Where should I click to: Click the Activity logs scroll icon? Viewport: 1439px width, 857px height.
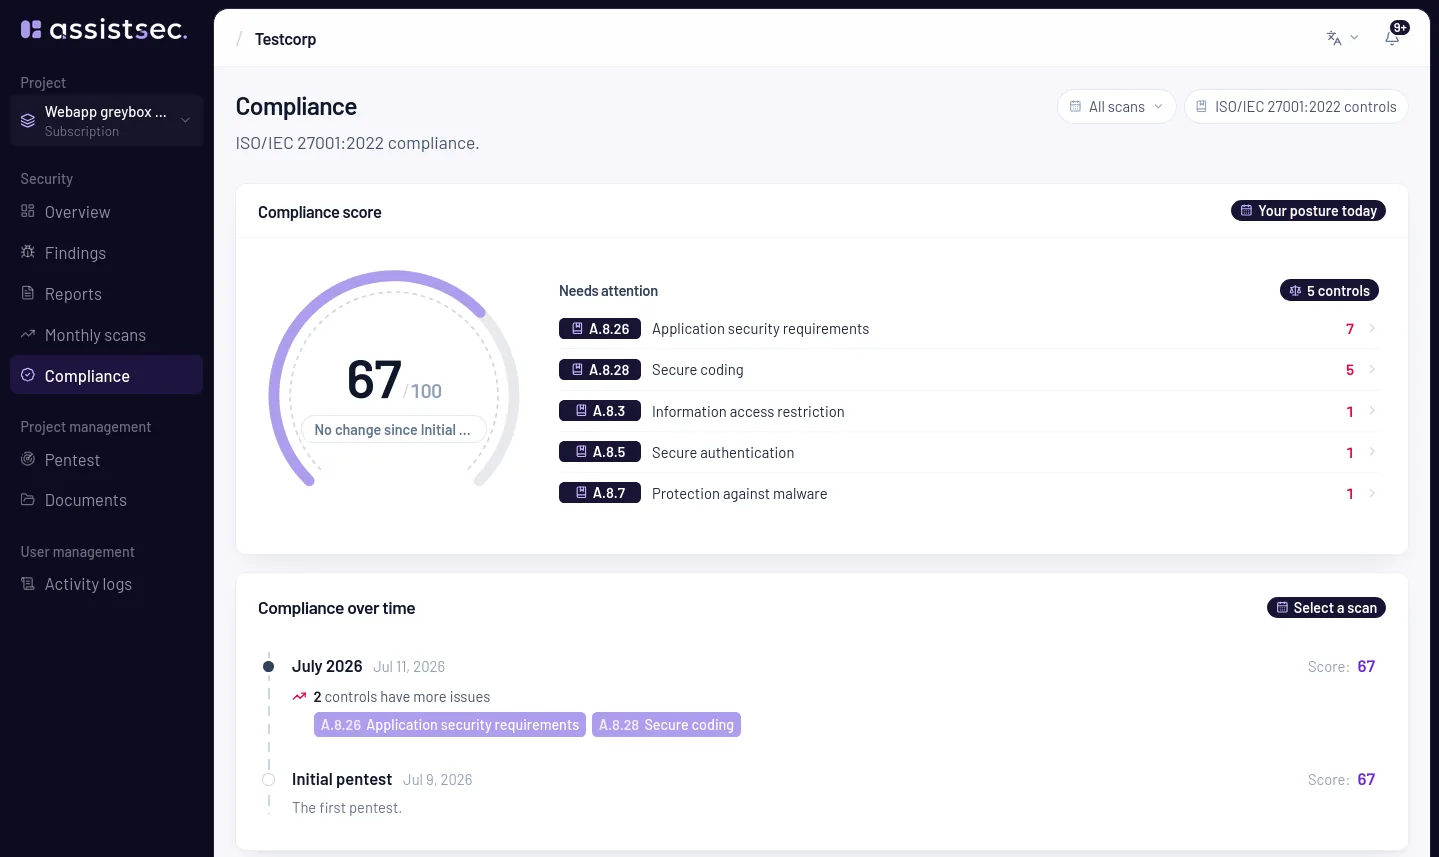pyautogui.click(x=28, y=584)
